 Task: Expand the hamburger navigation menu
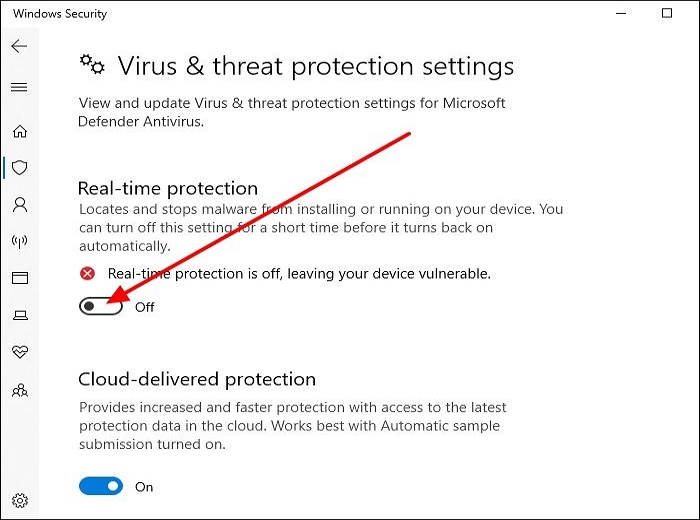pyautogui.click(x=19, y=87)
